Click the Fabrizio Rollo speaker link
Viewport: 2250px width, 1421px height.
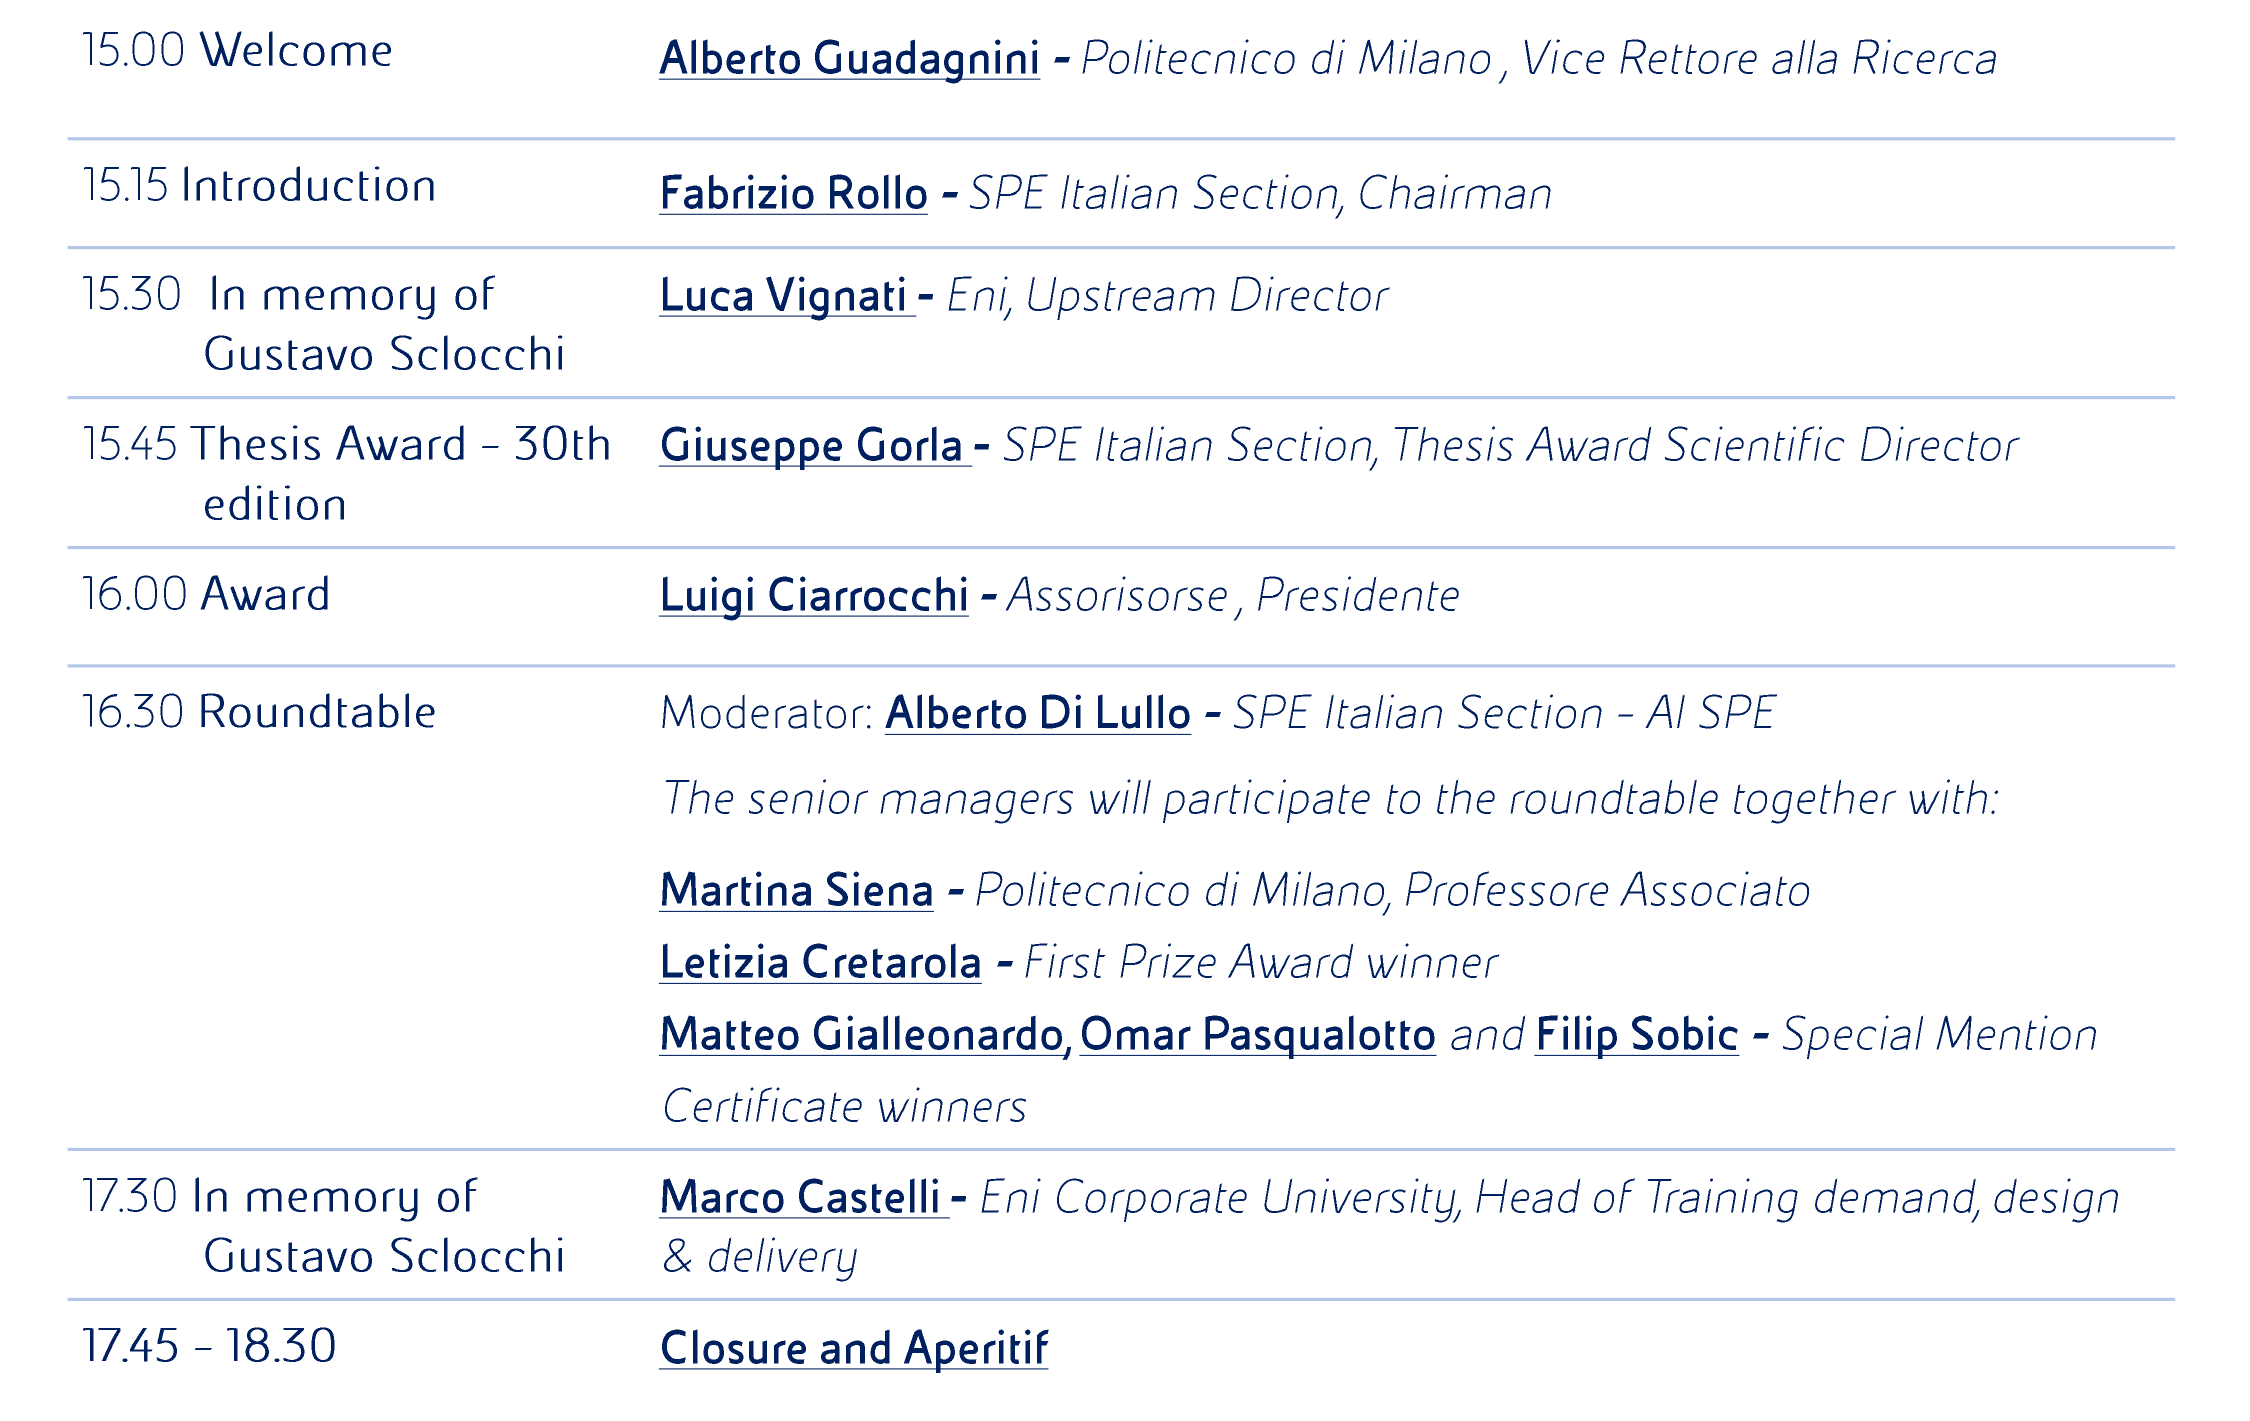point(793,193)
